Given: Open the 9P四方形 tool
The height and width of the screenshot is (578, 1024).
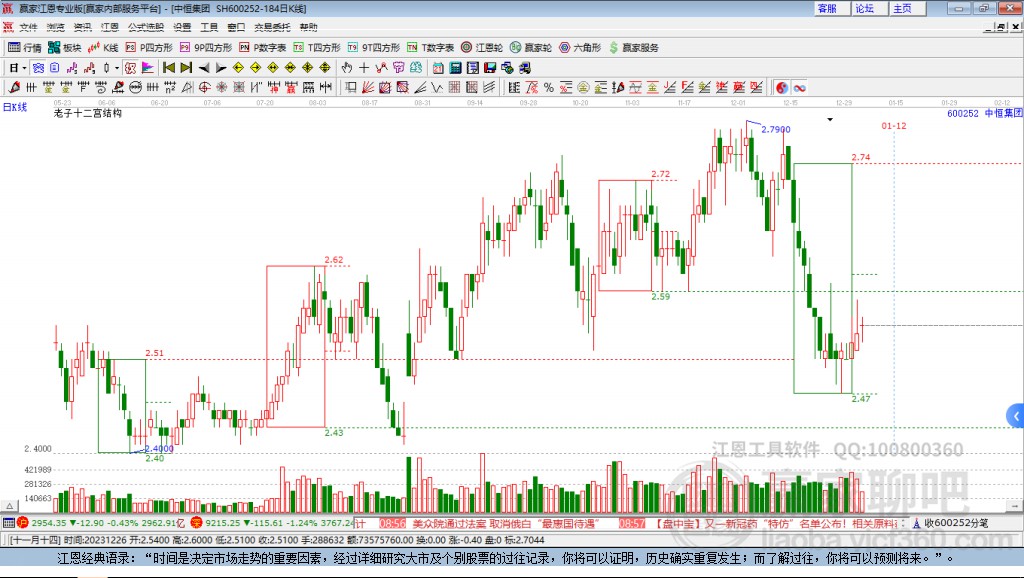Looking at the screenshot, I should click(x=206, y=48).
